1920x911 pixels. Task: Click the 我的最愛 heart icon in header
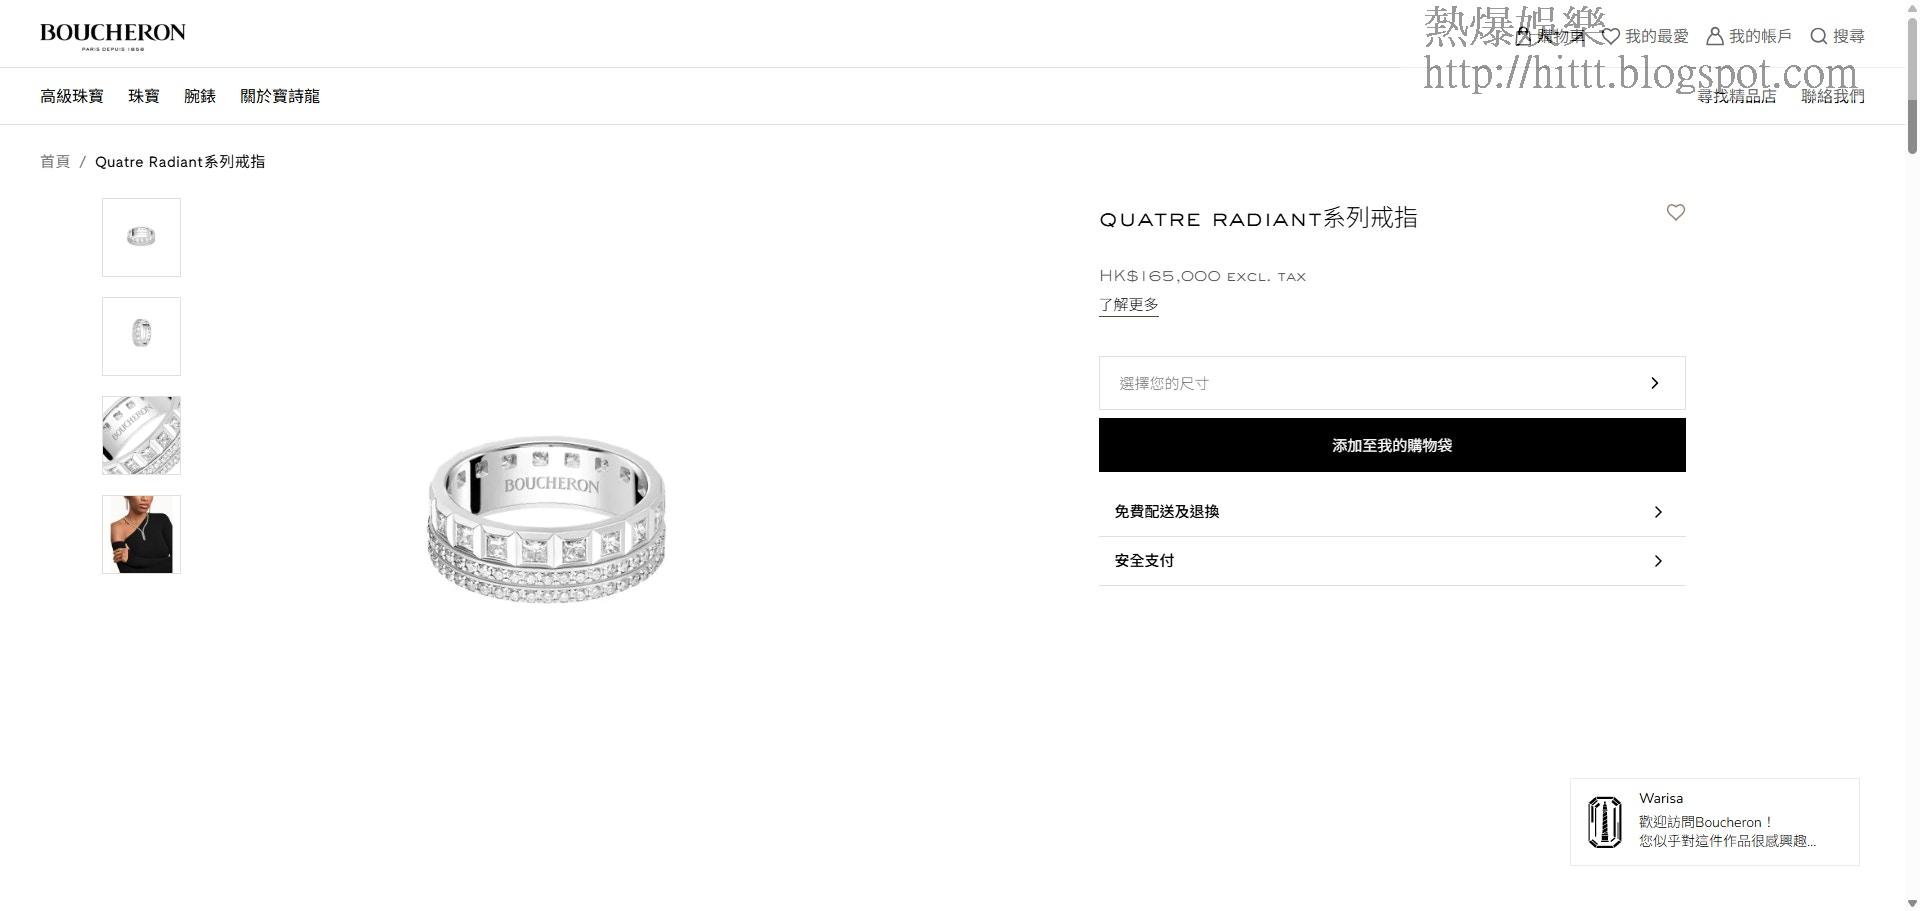(x=1611, y=36)
